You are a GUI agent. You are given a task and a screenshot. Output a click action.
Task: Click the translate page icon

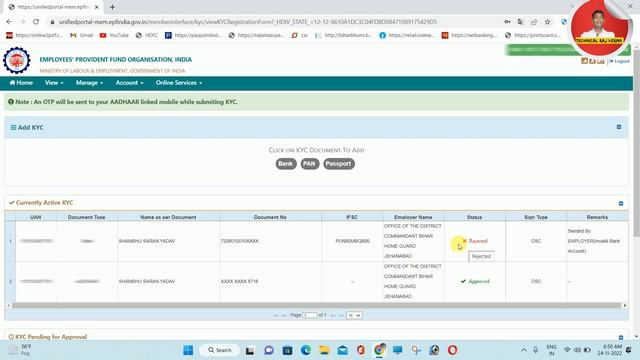(520, 22)
